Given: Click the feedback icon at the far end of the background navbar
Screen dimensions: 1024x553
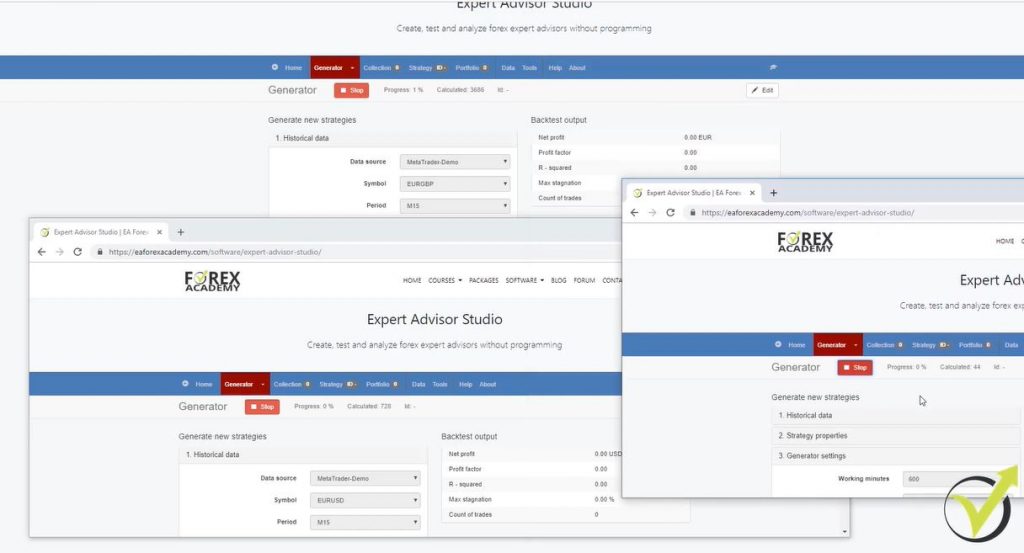Looking at the screenshot, I should coord(773,67).
